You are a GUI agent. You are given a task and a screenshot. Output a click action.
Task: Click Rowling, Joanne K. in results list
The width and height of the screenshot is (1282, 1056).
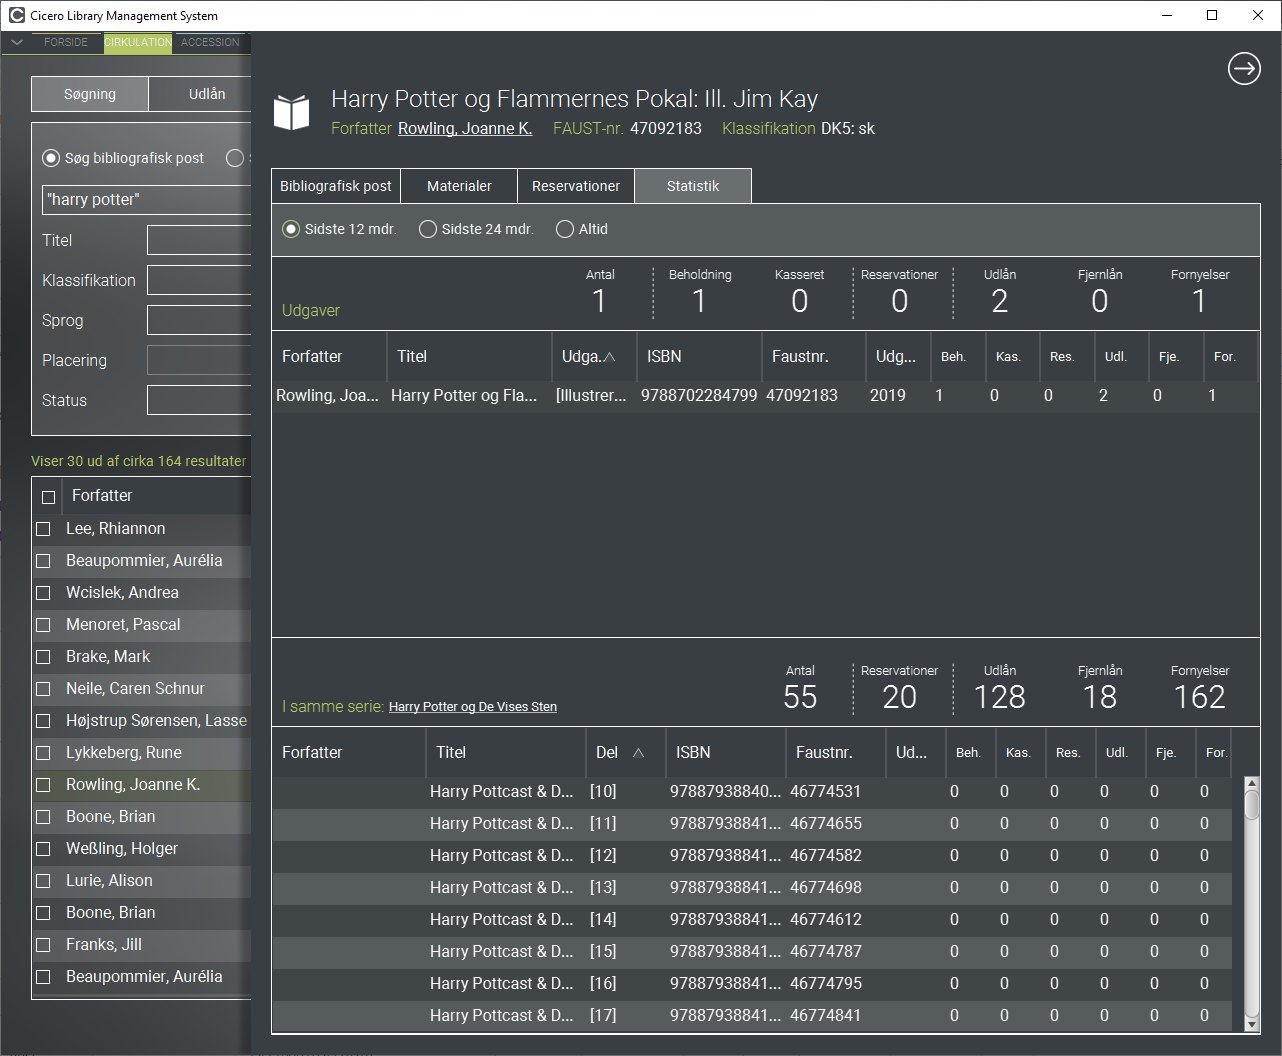133,785
